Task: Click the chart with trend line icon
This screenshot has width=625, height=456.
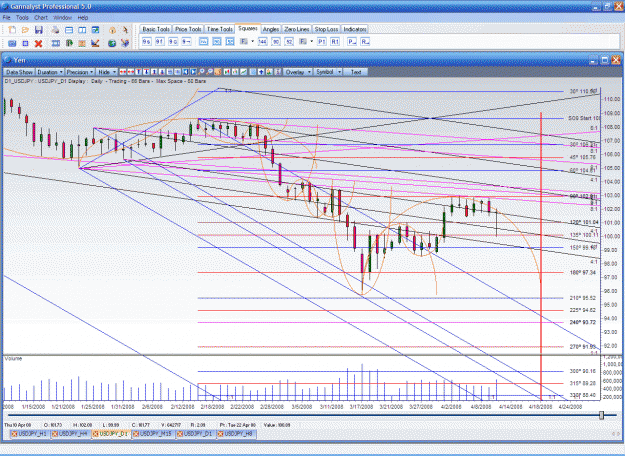Action: tap(95, 43)
